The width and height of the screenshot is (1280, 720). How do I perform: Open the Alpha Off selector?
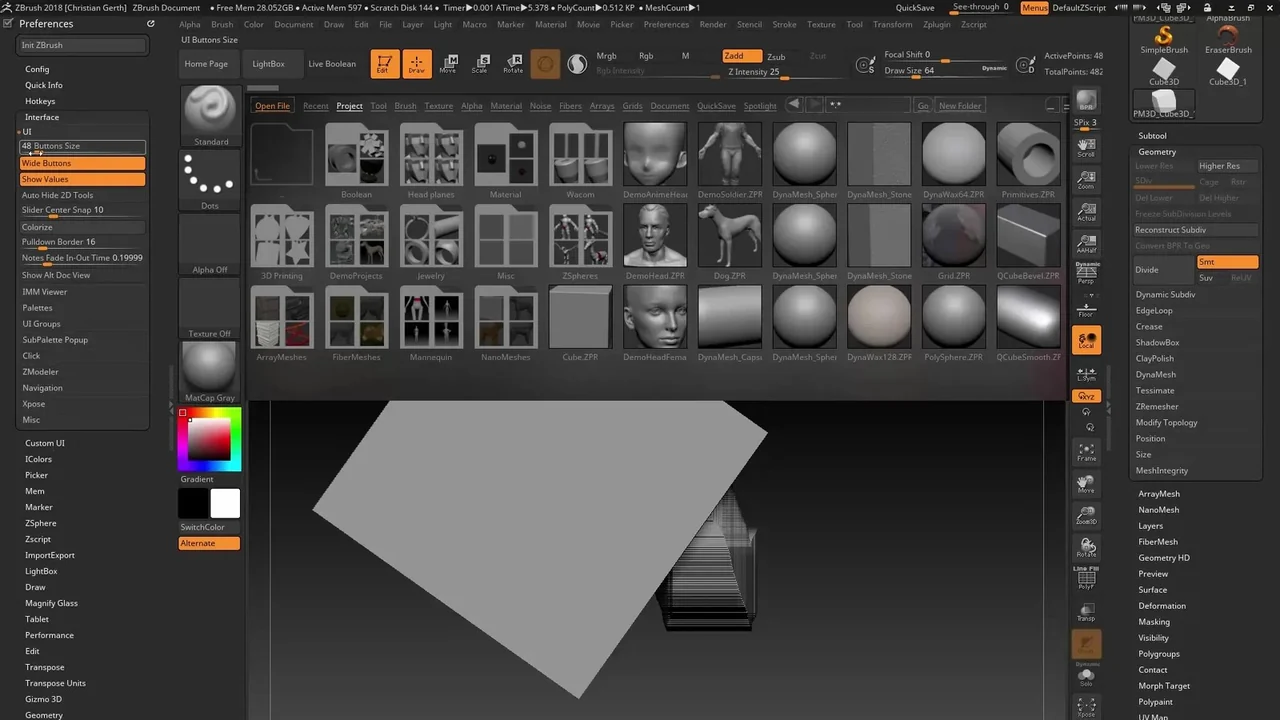pyautogui.click(x=211, y=245)
